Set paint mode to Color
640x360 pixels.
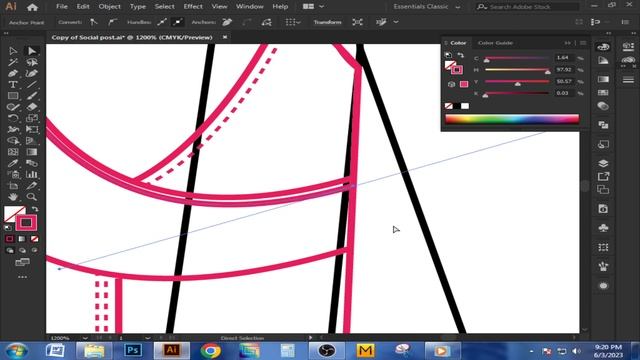(x=9, y=239)
